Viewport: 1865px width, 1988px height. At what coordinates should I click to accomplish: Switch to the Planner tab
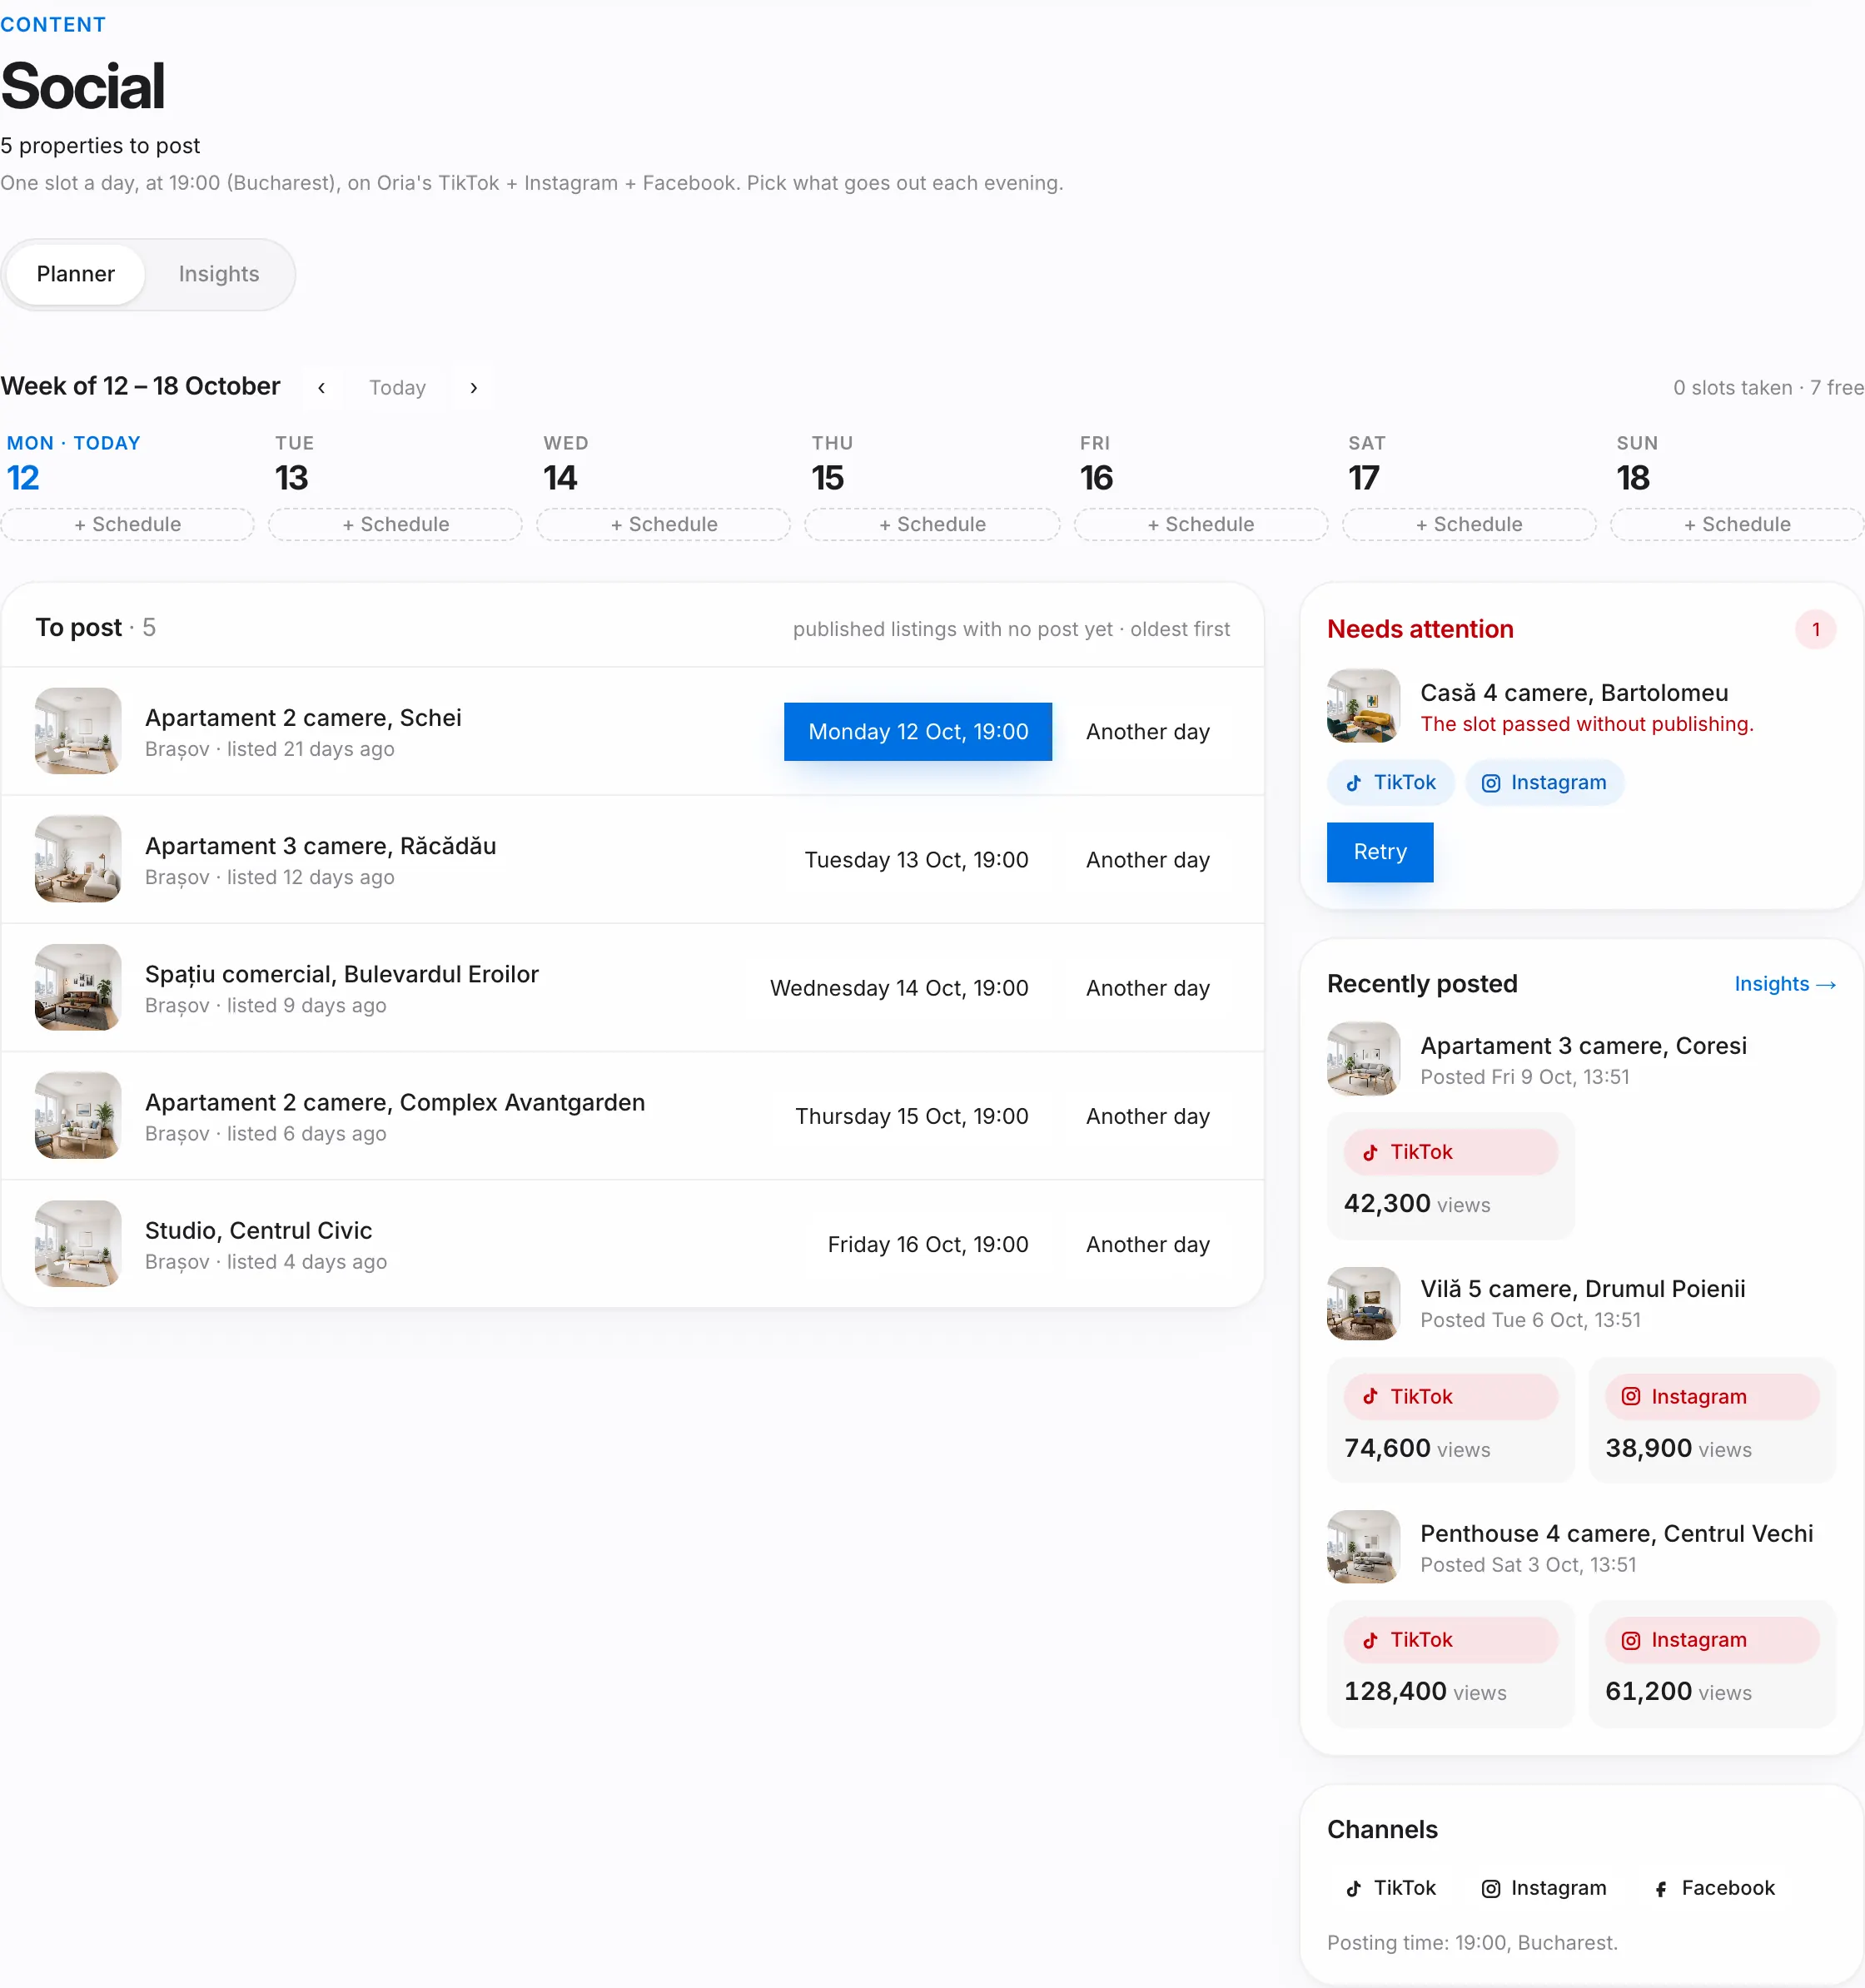(x=76, y=274)
